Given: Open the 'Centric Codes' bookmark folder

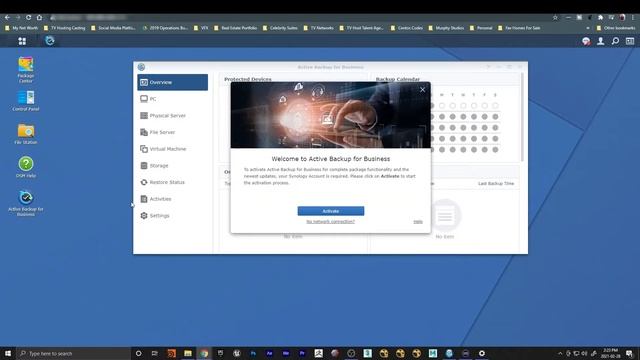Looking at the screenshot, I should coord(407,28).
